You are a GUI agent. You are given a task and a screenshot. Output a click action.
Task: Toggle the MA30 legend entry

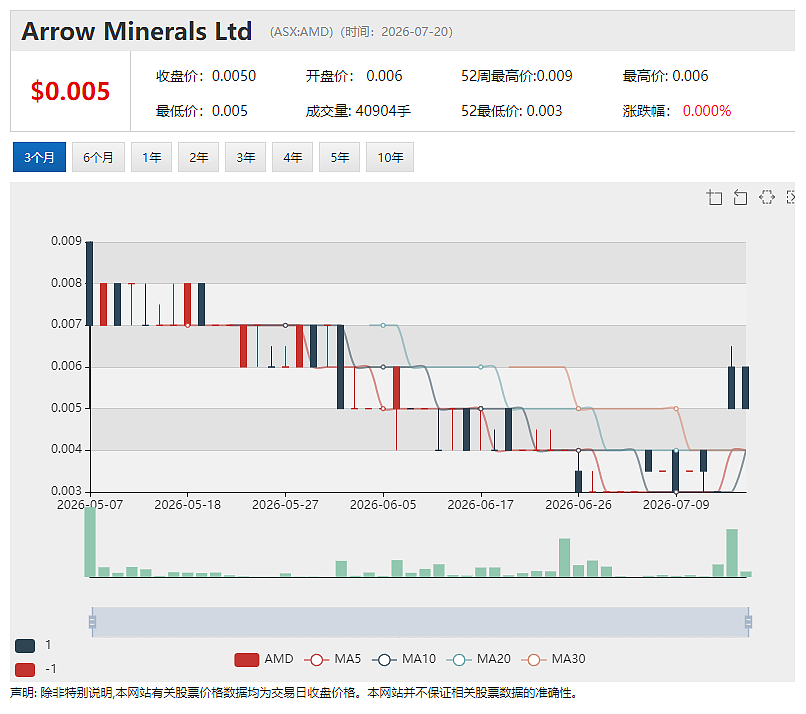click(553, 660)
